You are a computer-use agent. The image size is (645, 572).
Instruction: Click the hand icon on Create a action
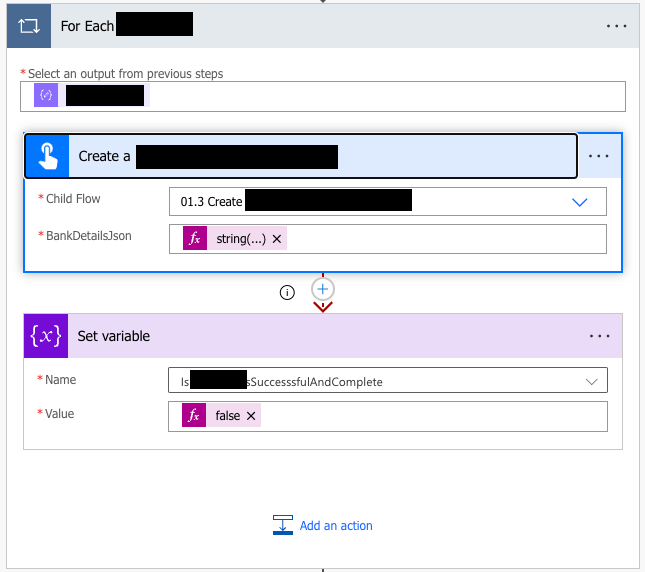46,156
